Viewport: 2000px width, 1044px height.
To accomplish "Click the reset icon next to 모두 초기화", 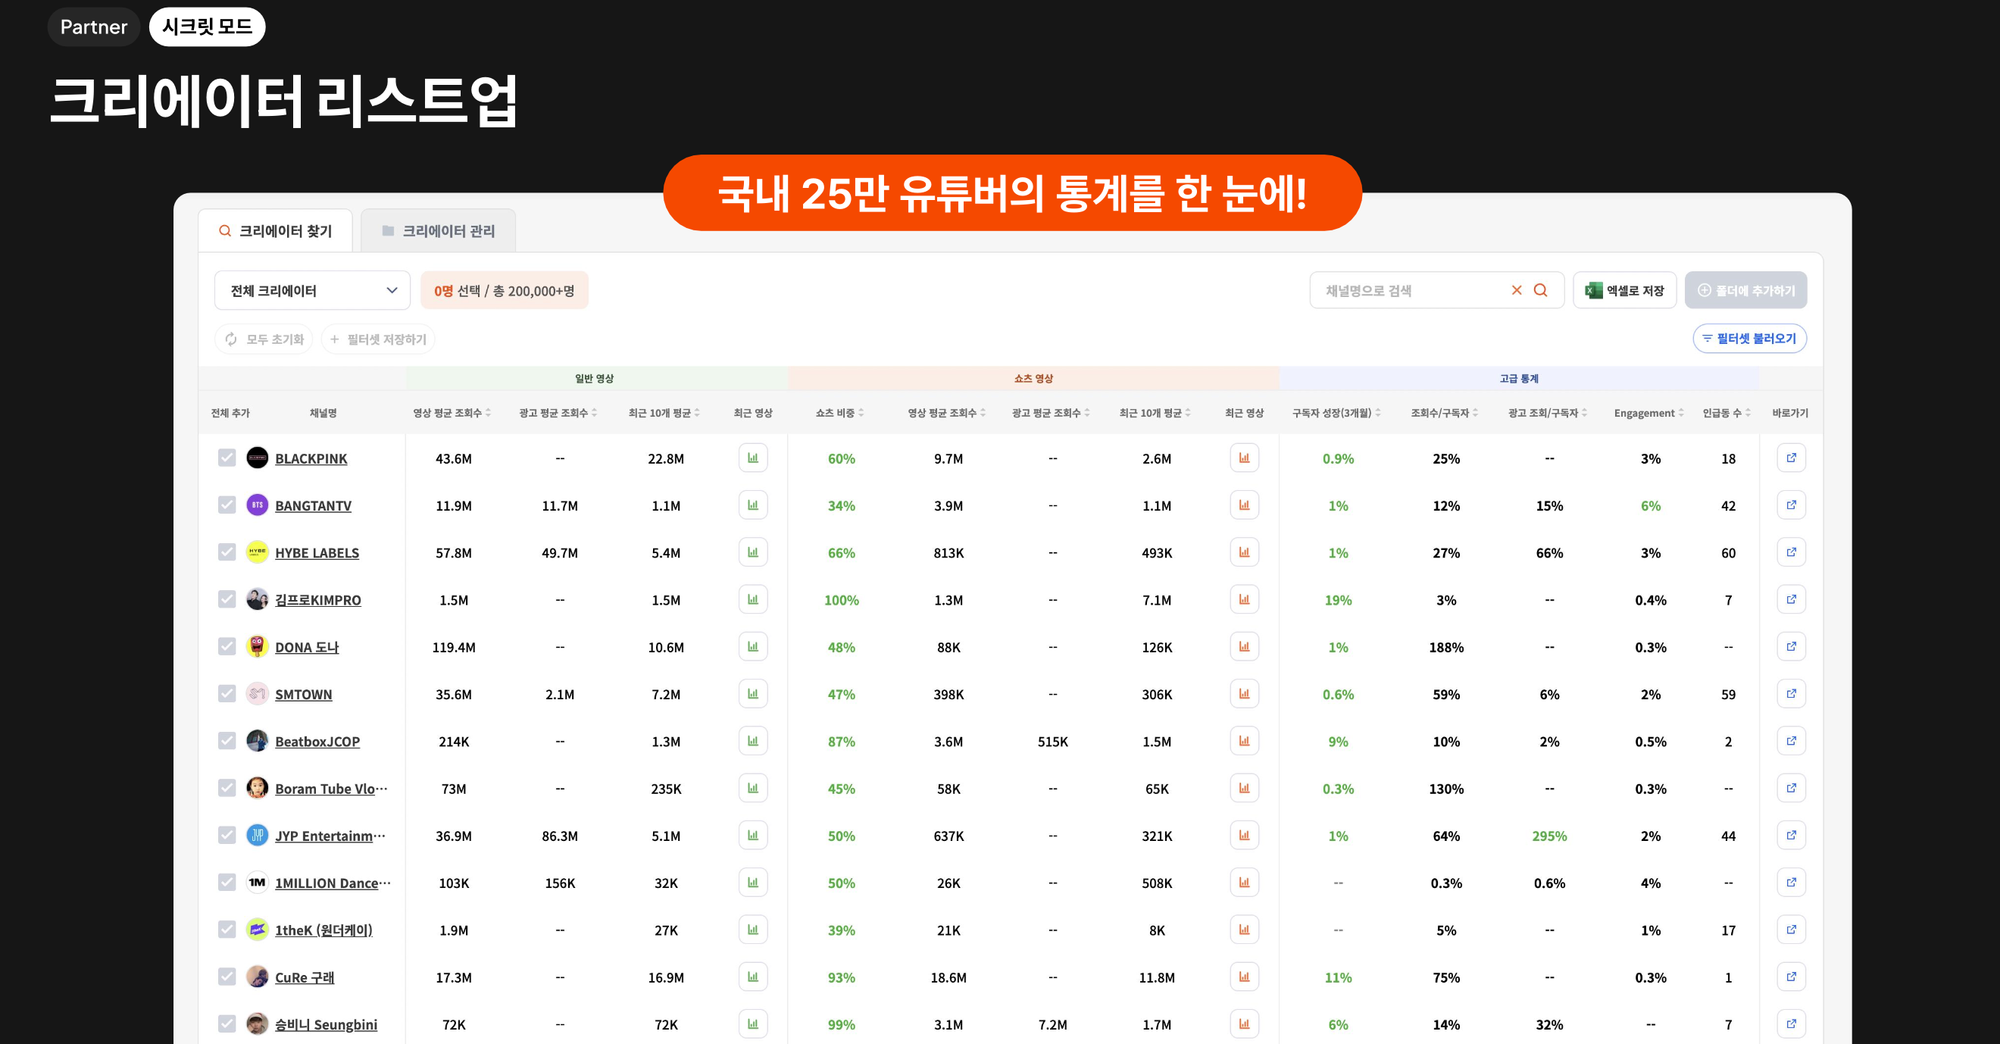I will click(231, 339).
